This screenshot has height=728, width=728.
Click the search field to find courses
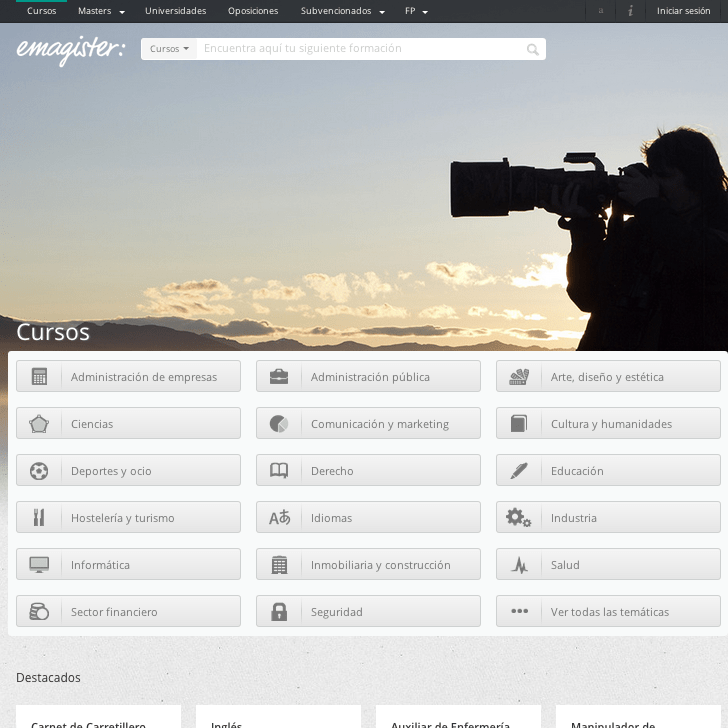pos(360,49)
